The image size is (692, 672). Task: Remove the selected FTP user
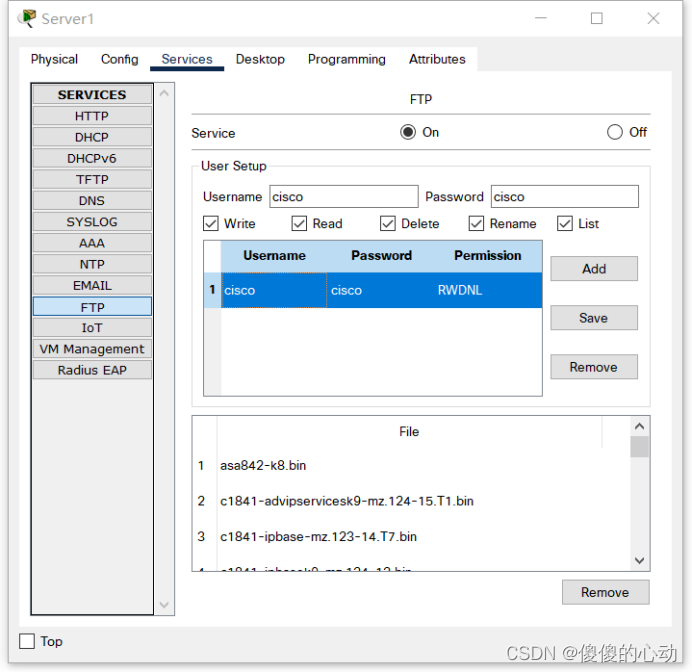pos(594,367)
